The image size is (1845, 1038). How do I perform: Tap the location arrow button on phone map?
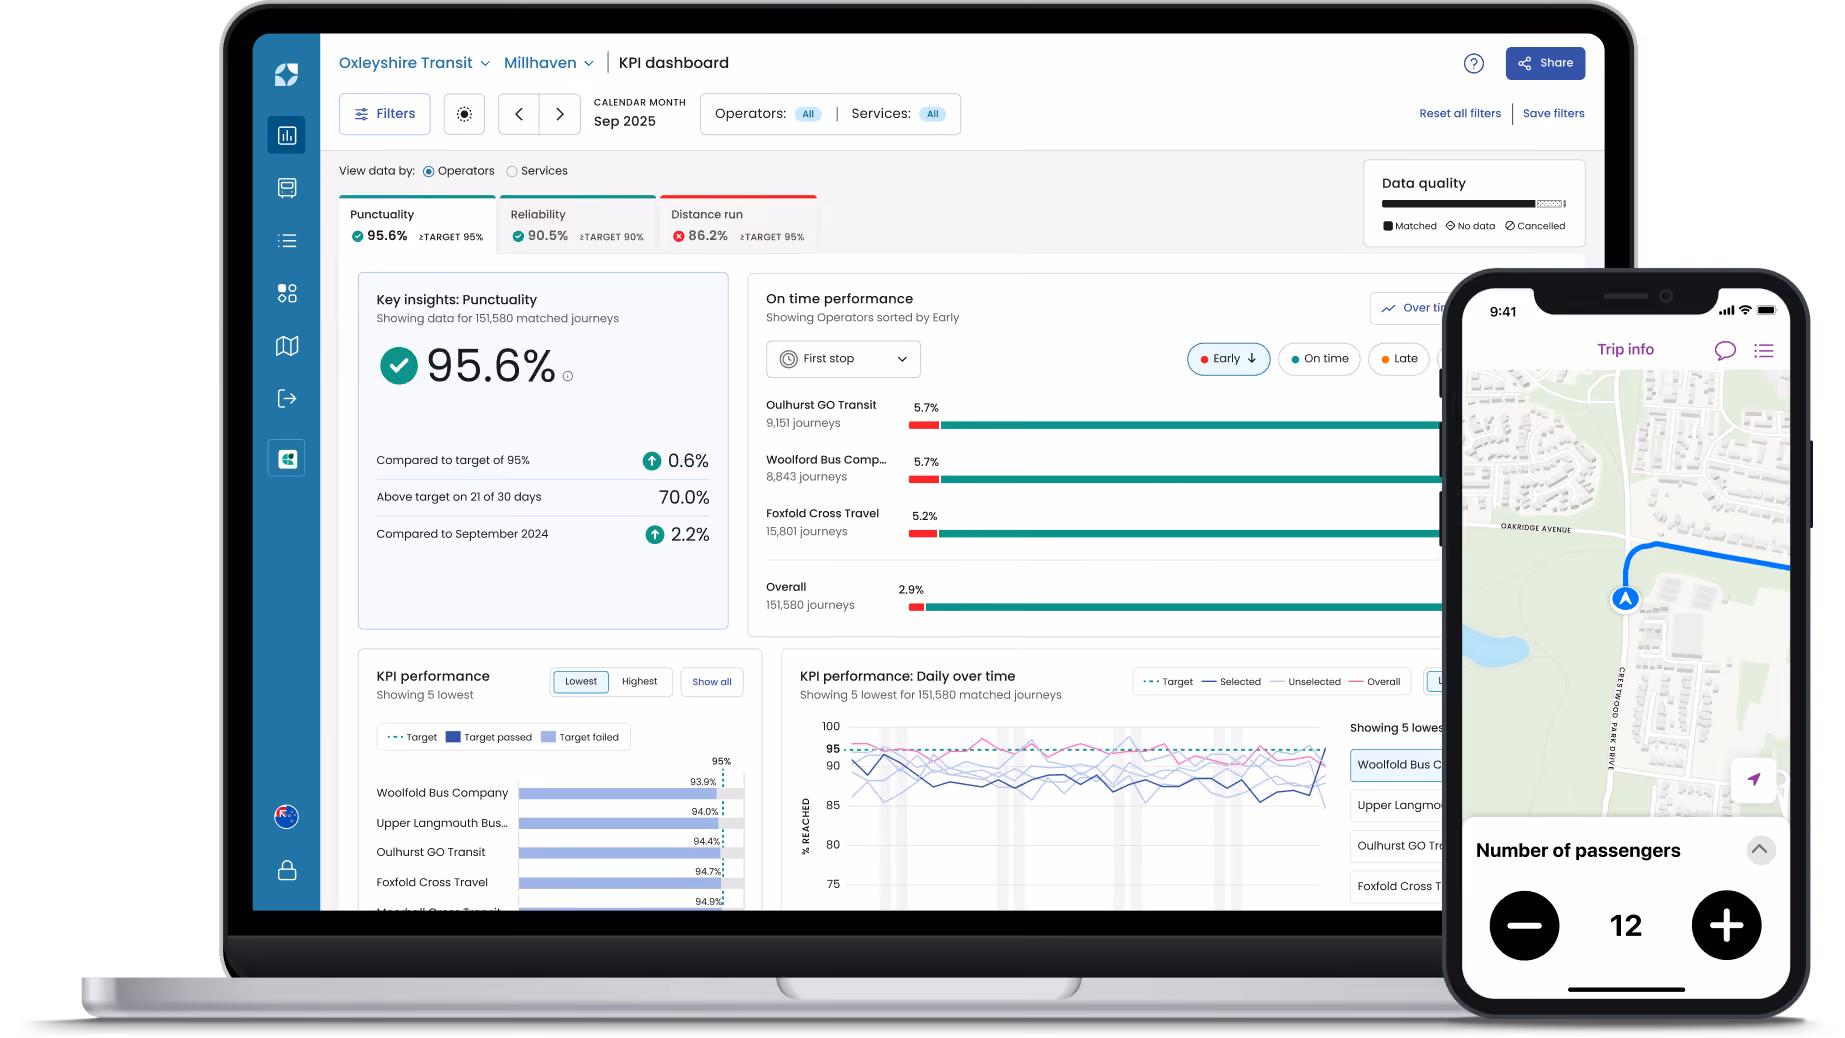pos(1754,779)
